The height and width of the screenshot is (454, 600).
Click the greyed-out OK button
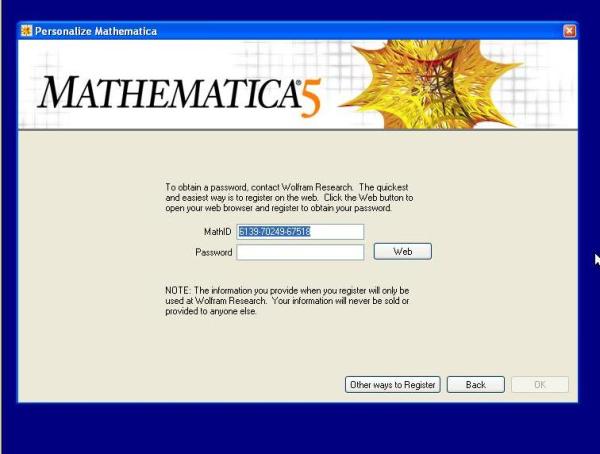539,385
